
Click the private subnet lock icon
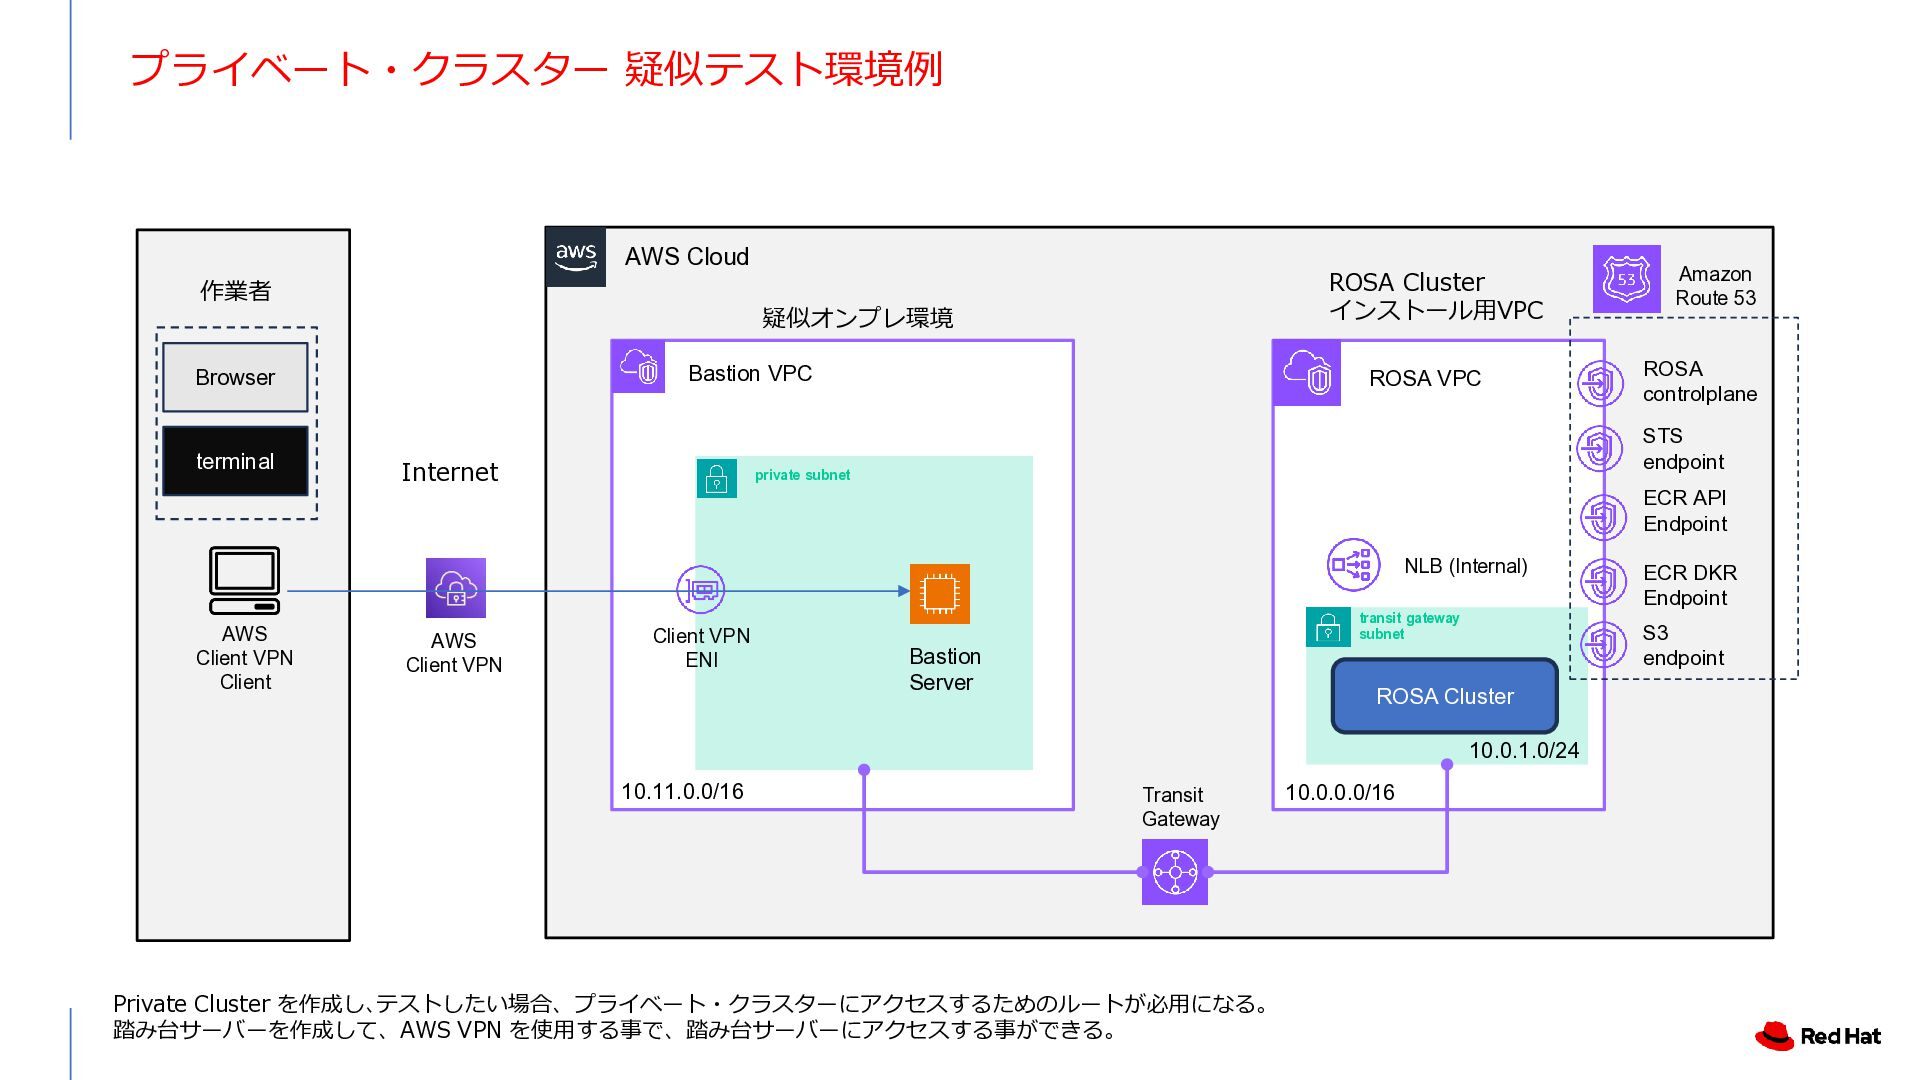pos(716,479)
